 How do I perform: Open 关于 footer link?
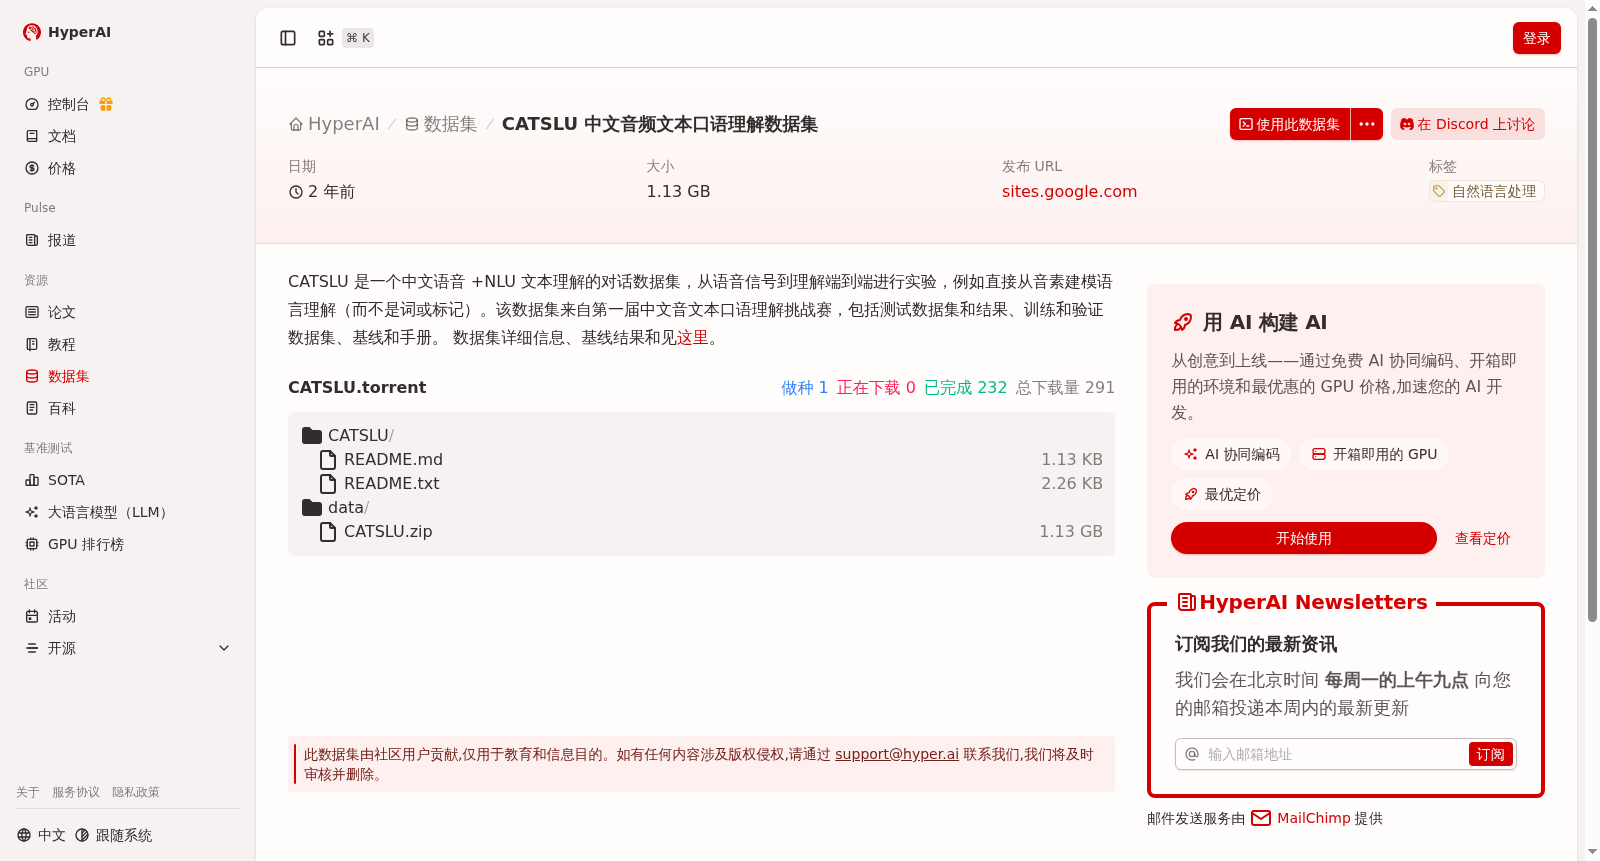28,792
